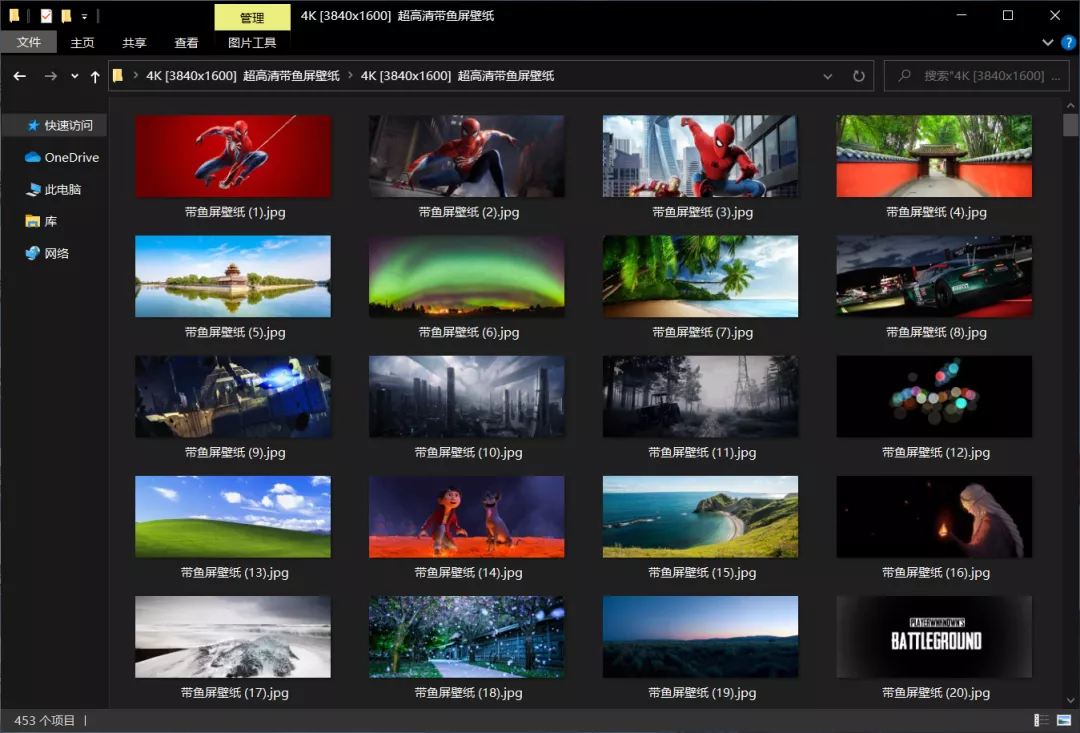Screen dimensions: 1080x733
Task: Open the help question mark icon
Action: (1067, 43)
